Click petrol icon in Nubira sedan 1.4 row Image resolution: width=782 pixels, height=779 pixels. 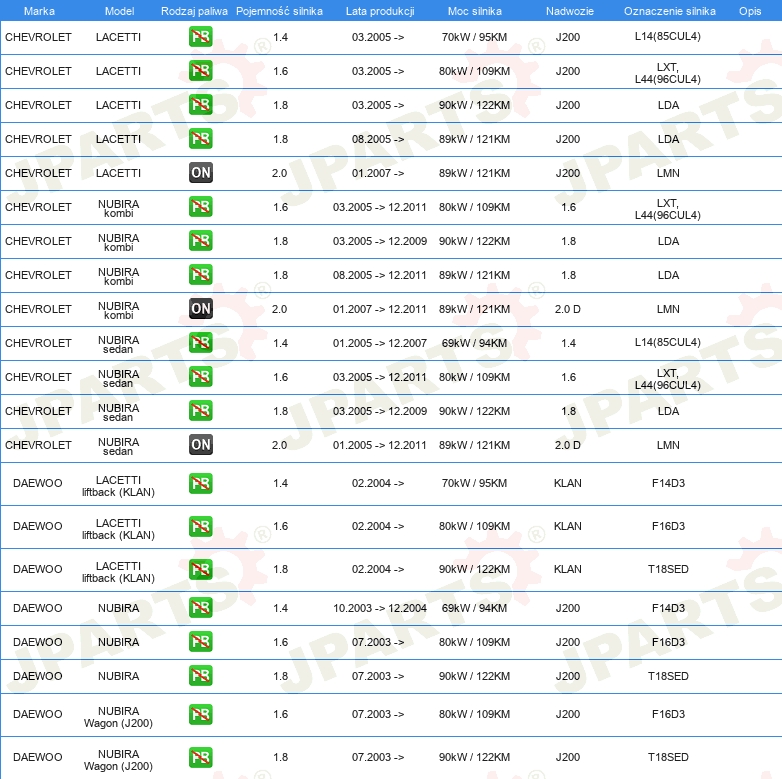(x=200, y=343)
